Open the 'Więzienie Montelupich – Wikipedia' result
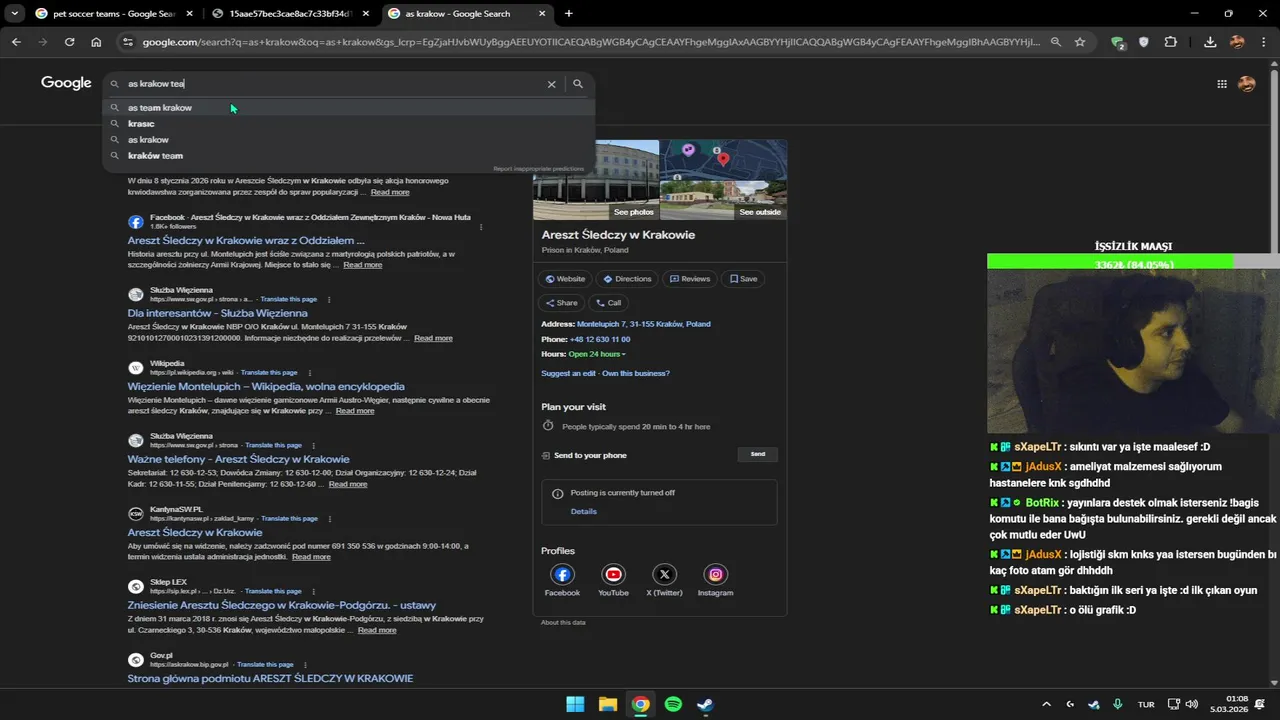Image resolution: width=1280 pixels, height=720 pixels. pyautogui.click(x=266, y=386)
